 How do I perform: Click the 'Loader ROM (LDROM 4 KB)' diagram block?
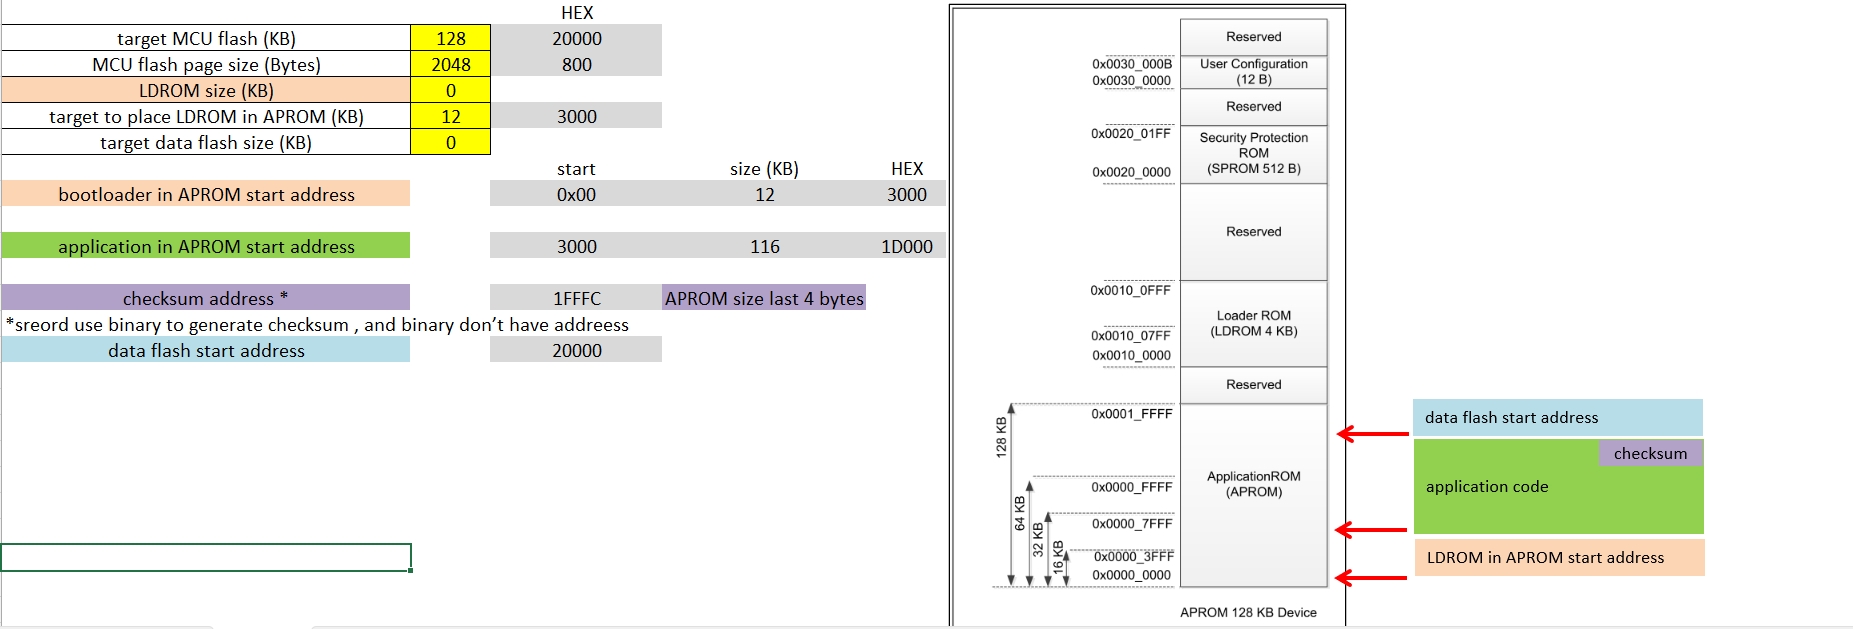click(1253, 323)
